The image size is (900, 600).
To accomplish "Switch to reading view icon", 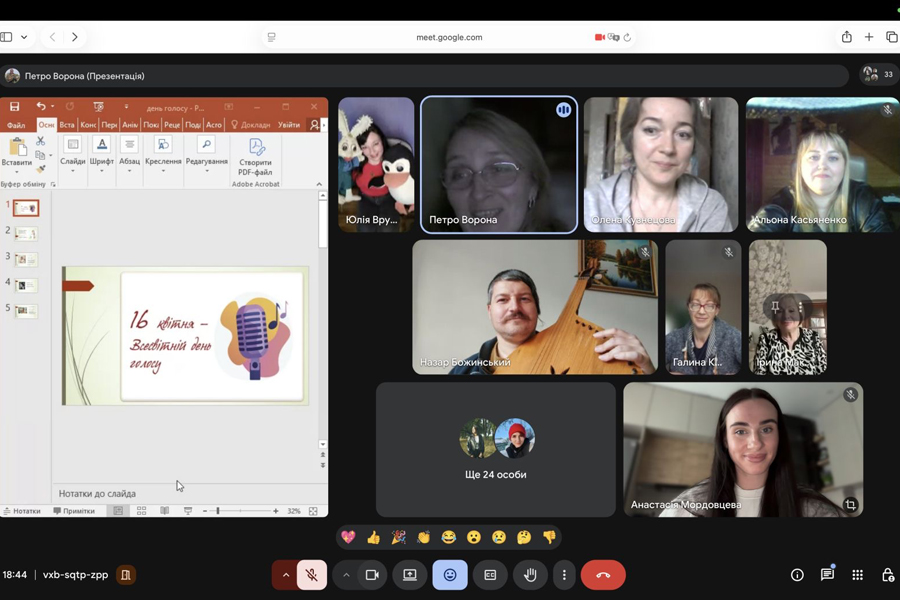I will 165,510.
